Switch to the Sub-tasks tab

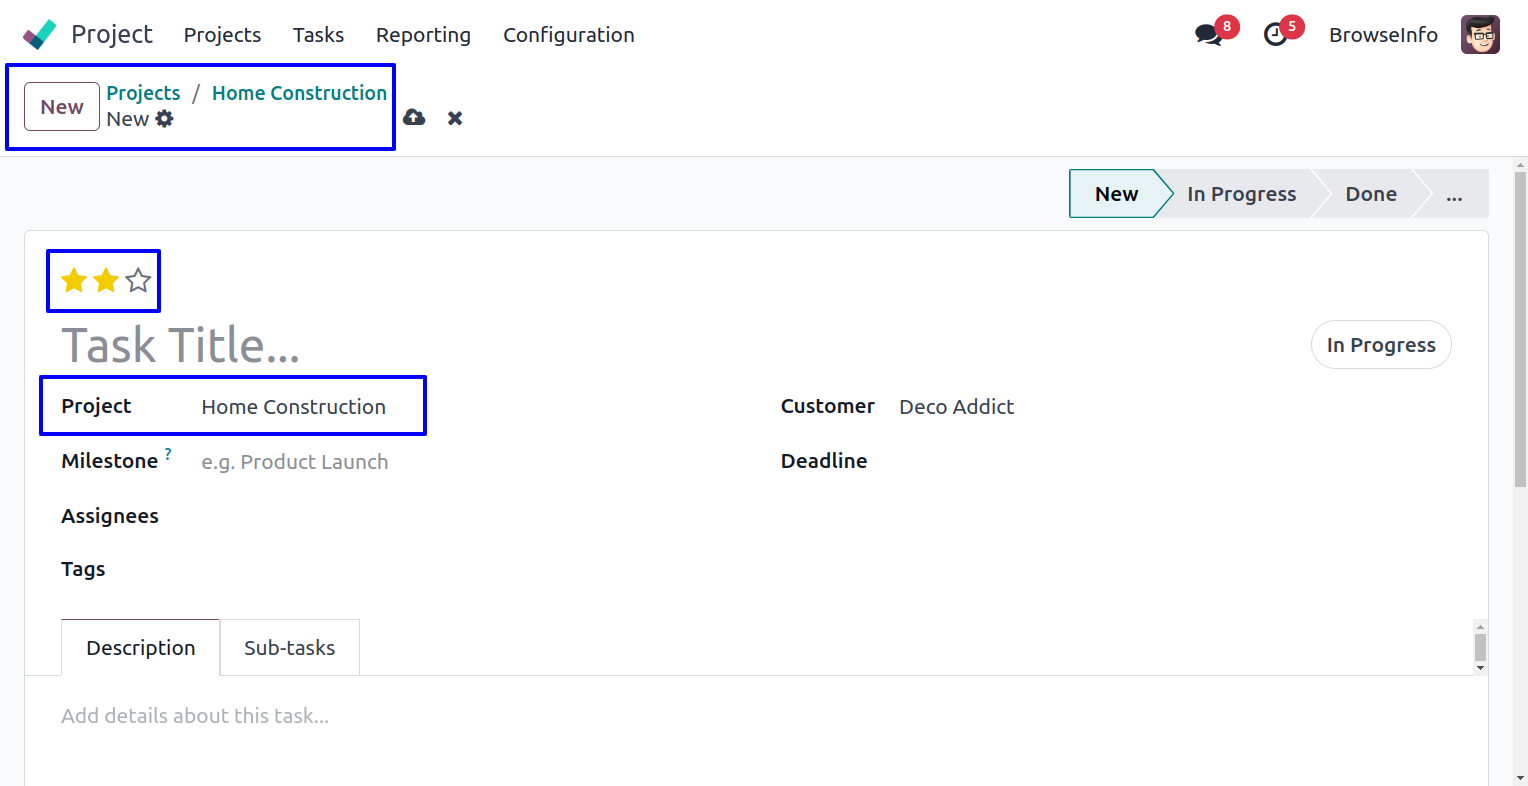point(289,648)
